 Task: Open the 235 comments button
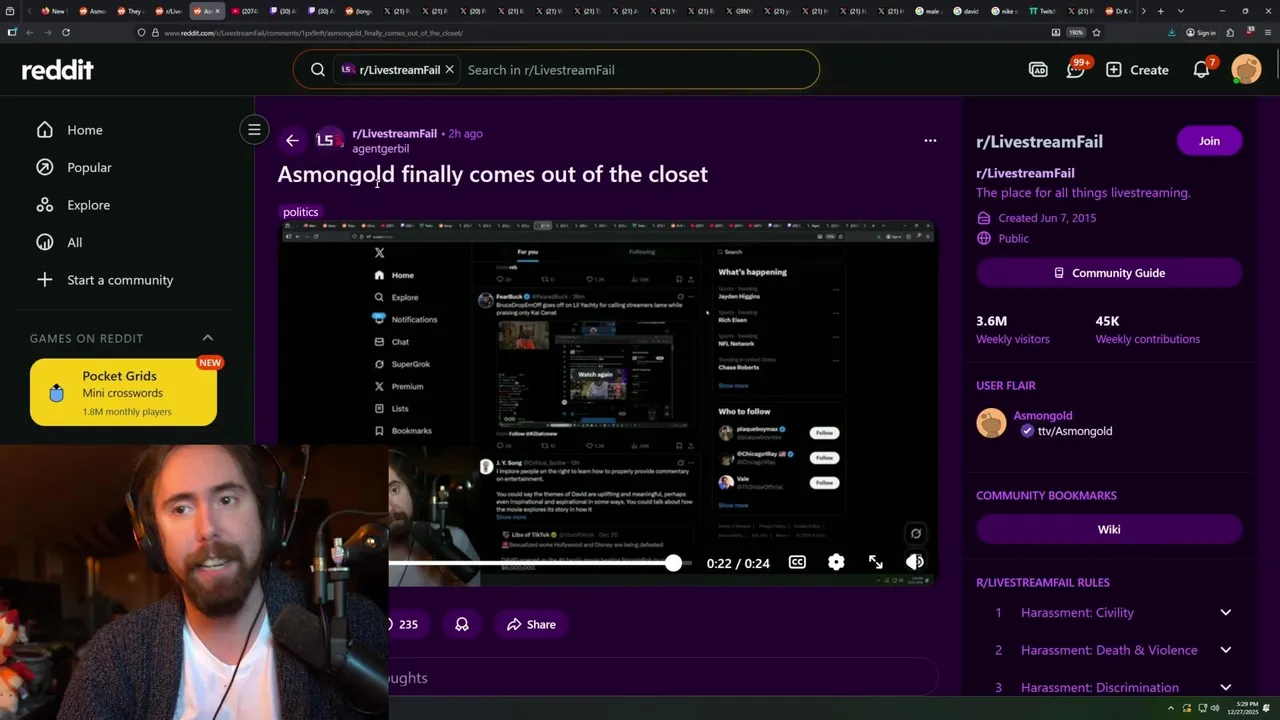(408, 624)
